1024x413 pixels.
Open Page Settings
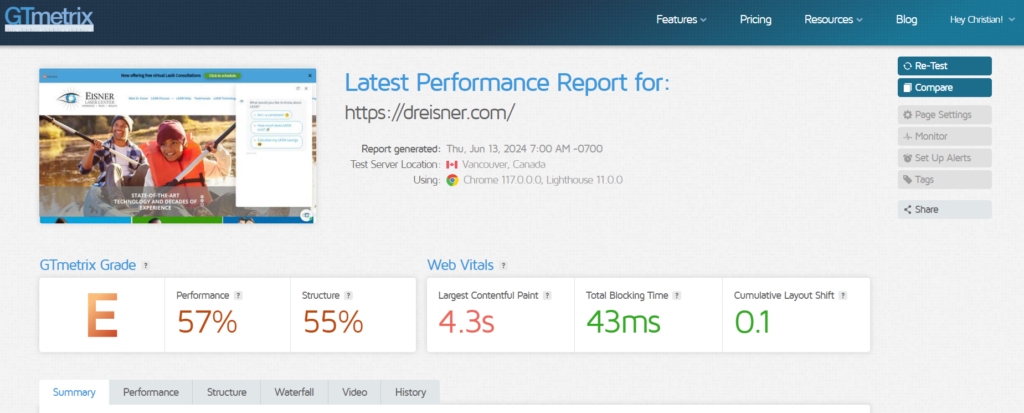(944, 114)
